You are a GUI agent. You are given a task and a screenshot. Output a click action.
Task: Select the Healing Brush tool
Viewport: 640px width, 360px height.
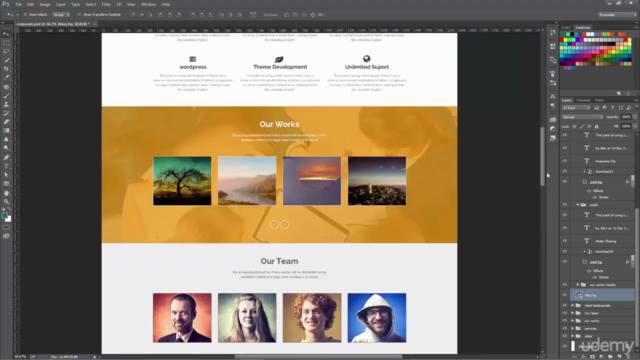click(6, 87)
